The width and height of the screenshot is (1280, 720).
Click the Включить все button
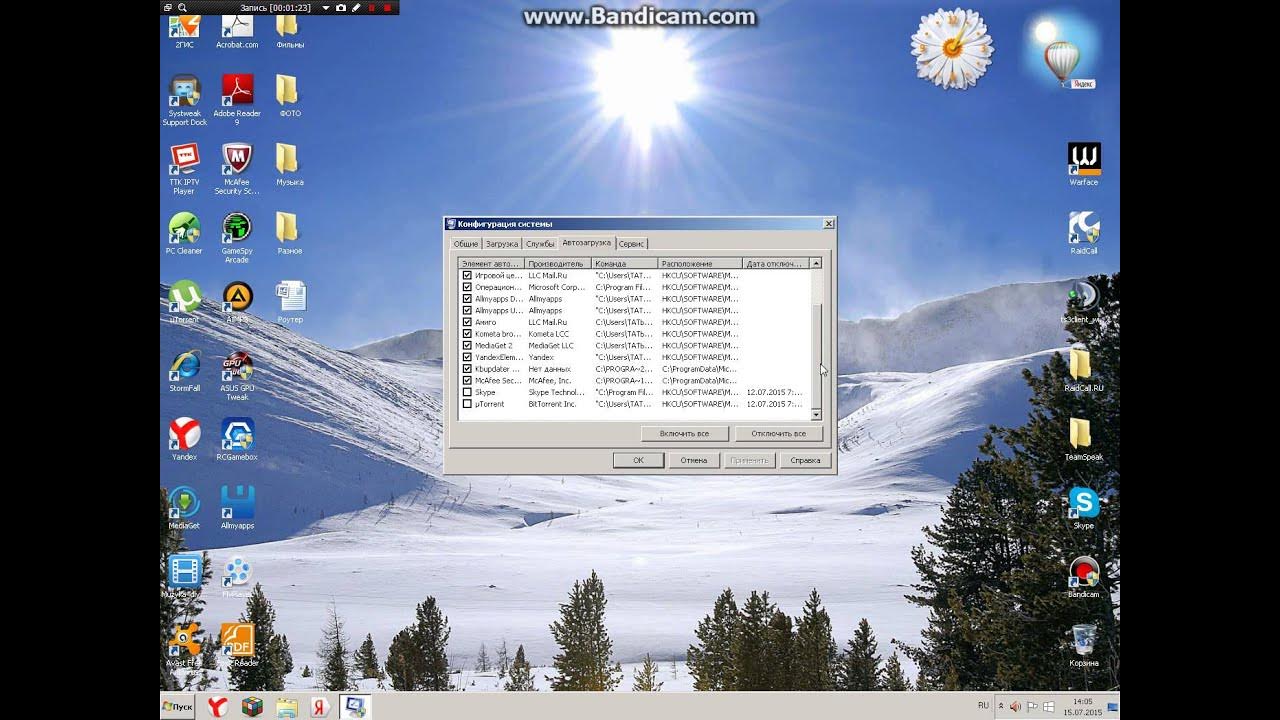tap(684, 434)
